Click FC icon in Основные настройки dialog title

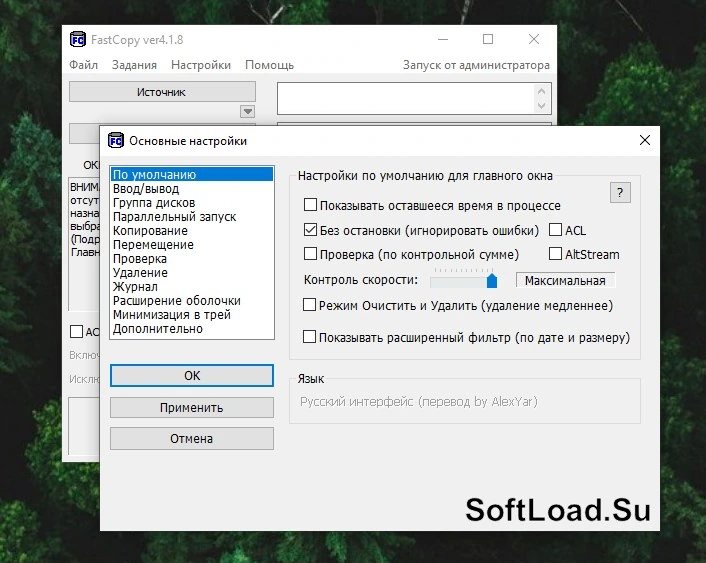pyautogui.click(x=116, y=141)
